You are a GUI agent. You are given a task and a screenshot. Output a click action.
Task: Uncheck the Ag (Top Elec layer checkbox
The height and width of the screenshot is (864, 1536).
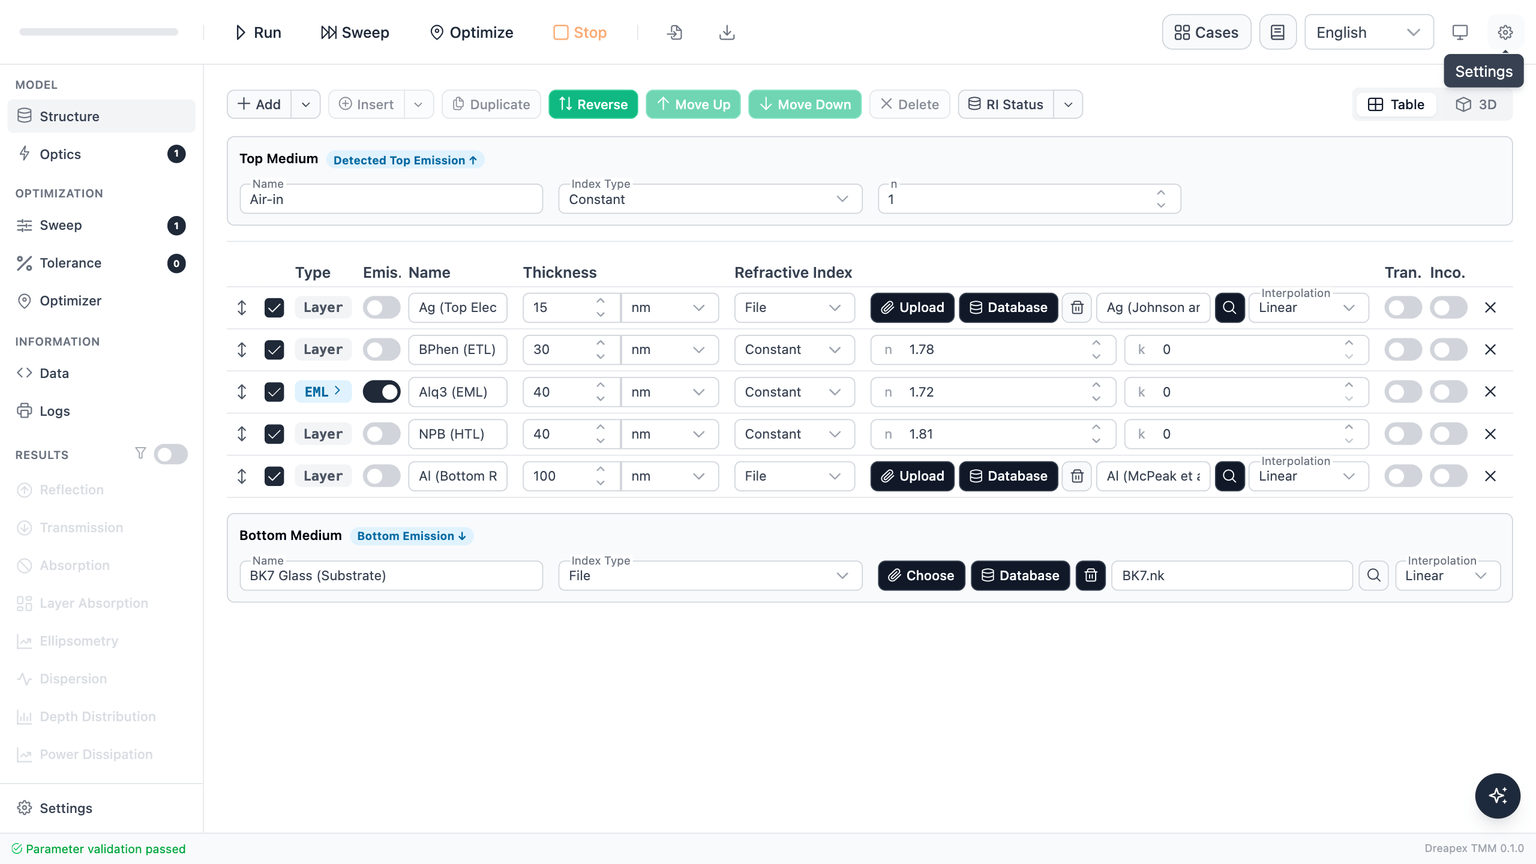pos(274,308)
